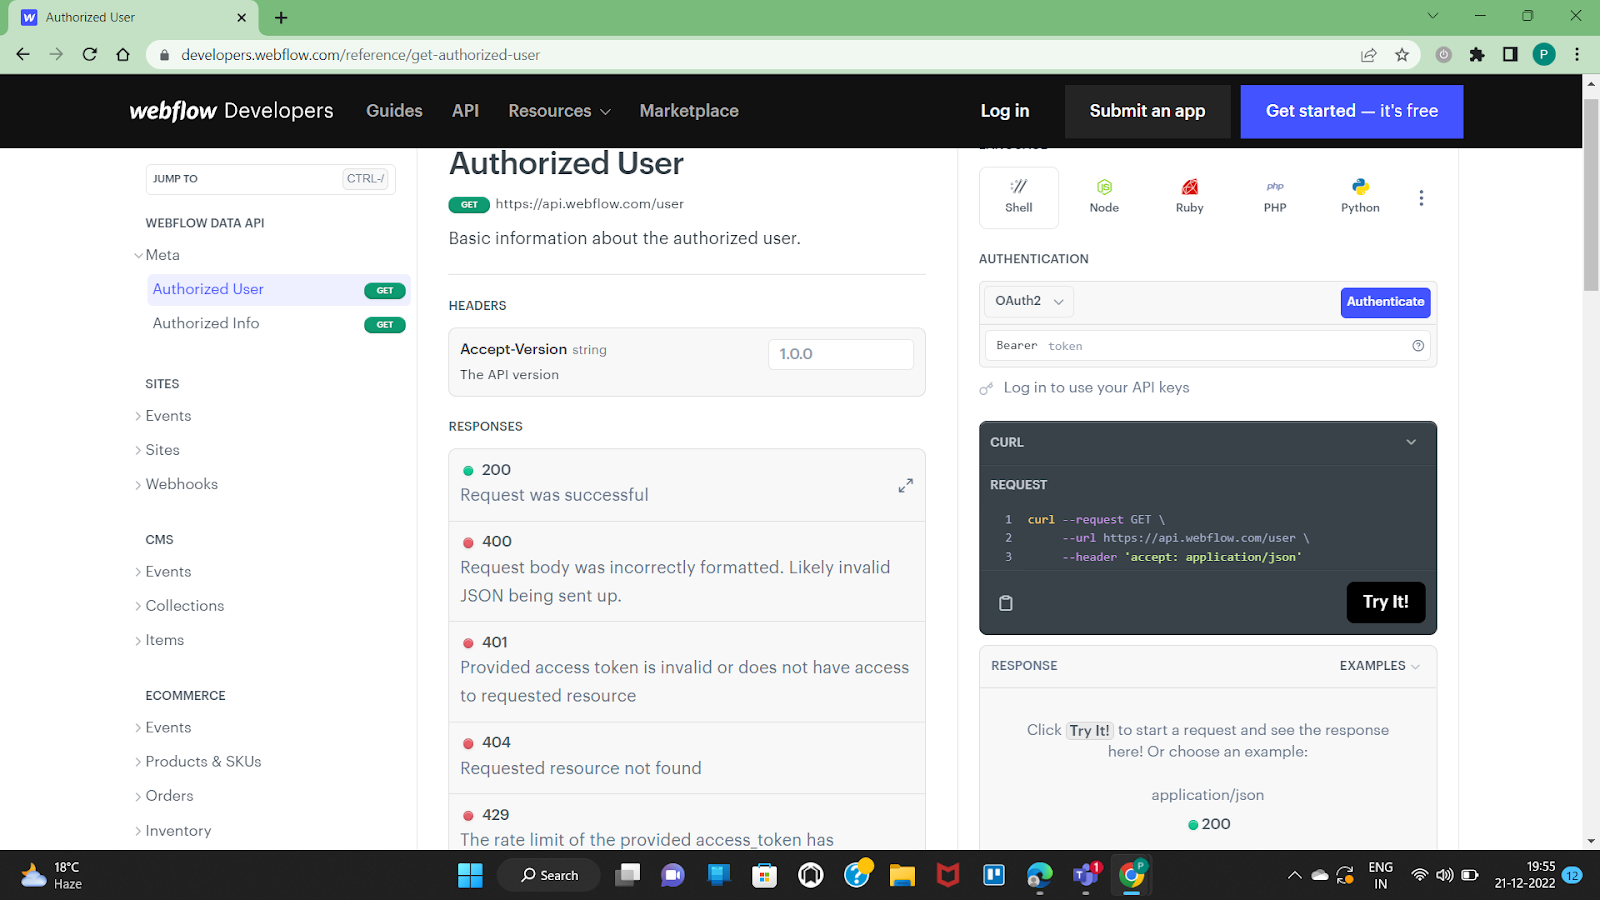Open the Guides menu item
Viewport: 1600px width, 900px height.
pyautogui.click(x=394, y=111)
